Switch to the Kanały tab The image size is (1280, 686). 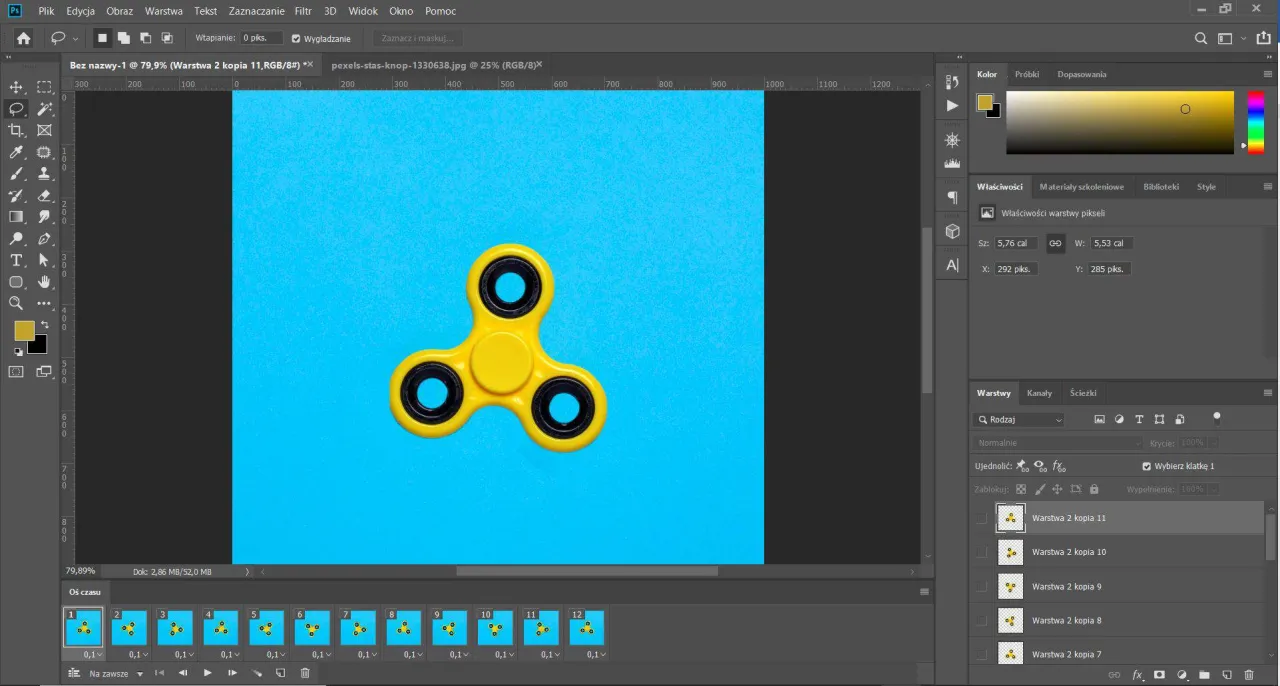point(1039,393)
